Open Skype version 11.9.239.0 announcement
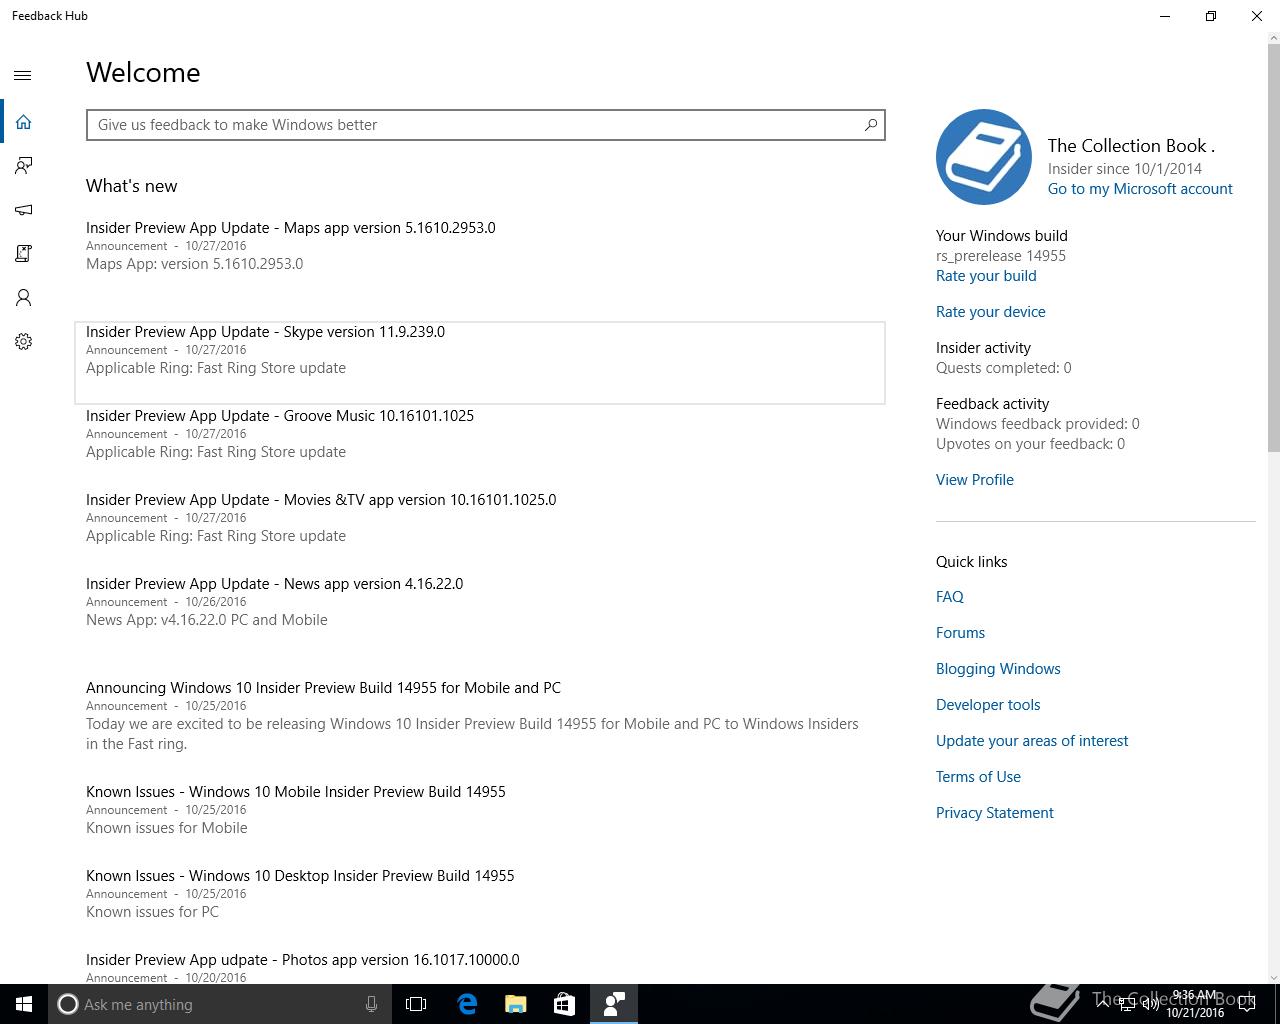Viewport: 1280px width, 1024px height. click(480, 363)
